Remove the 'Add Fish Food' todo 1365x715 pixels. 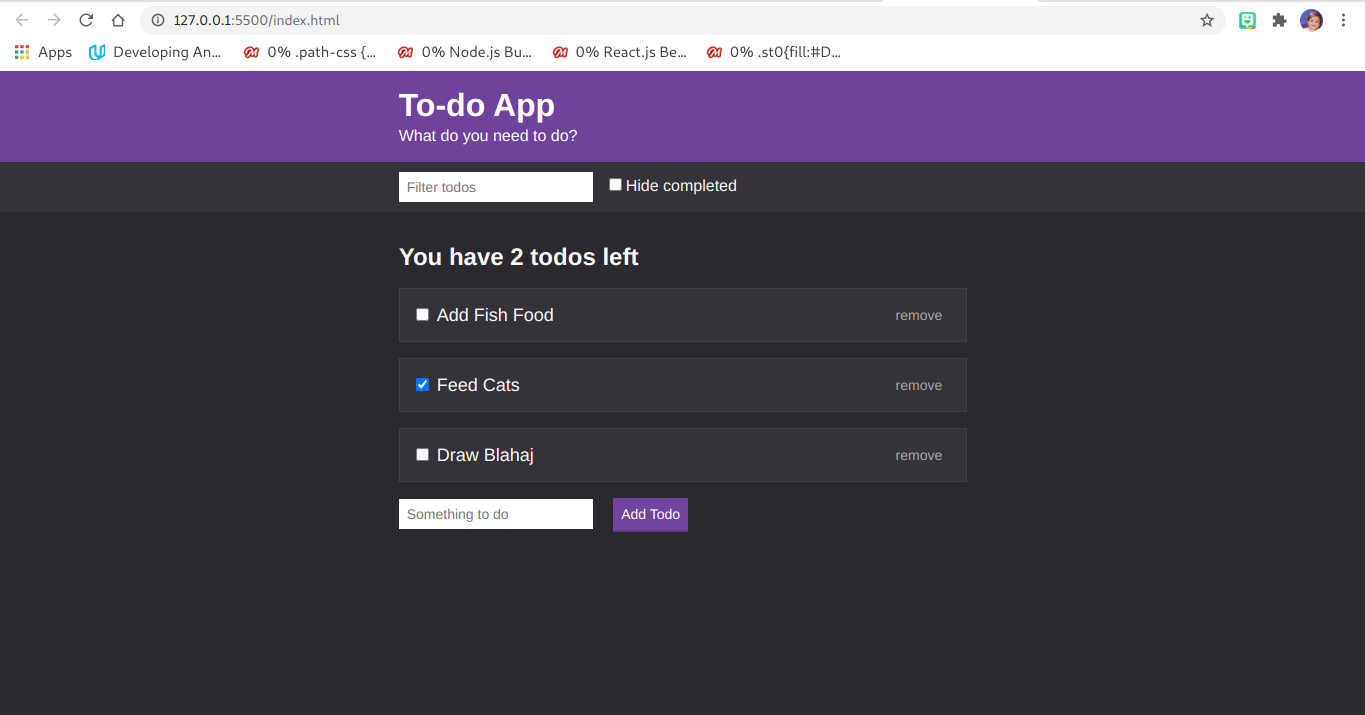pos(918,315)
